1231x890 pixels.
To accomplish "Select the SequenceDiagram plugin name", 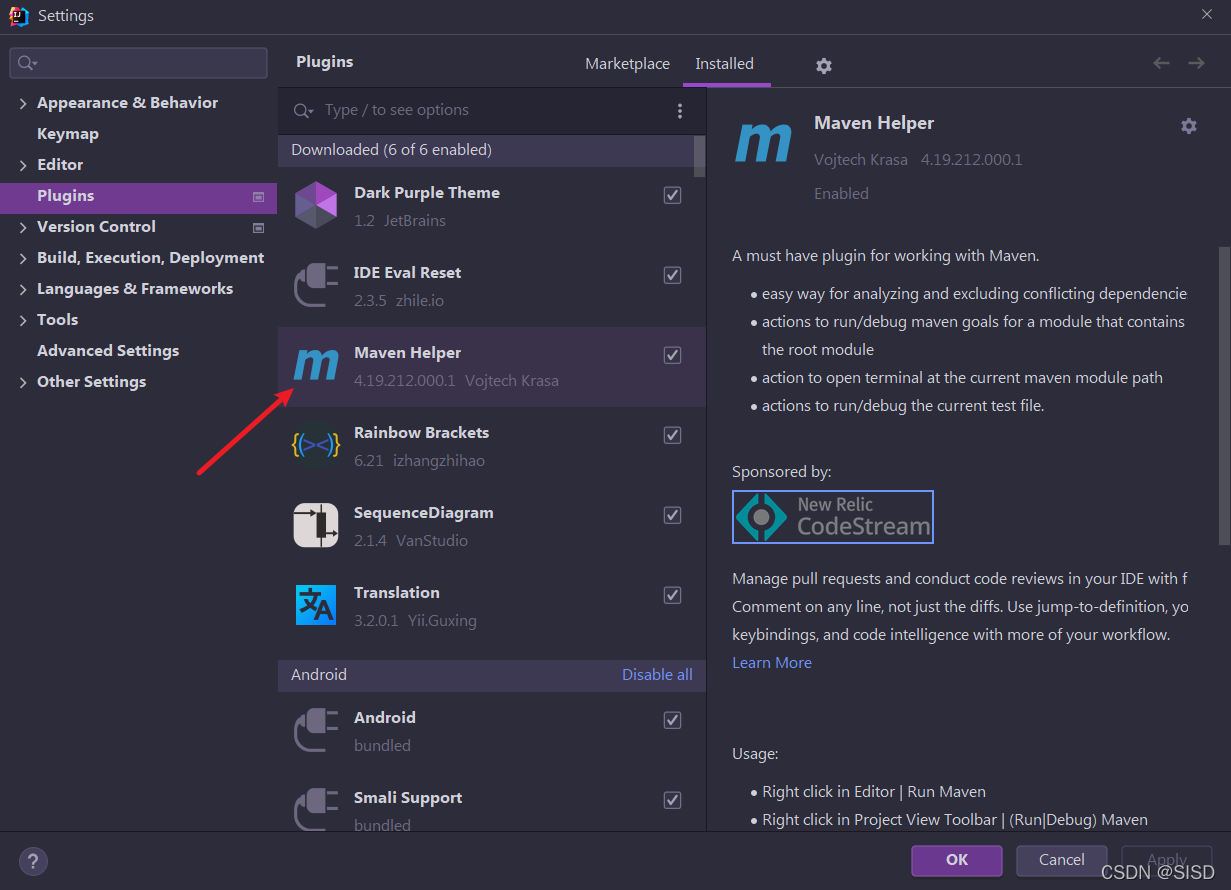I will (424, 513).
